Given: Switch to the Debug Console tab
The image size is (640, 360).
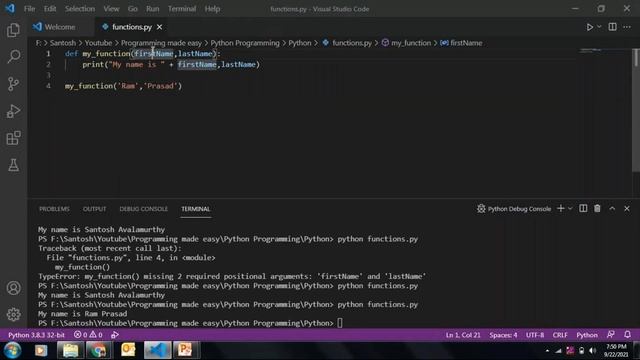Looking at the screenshot, I should 144,209.
